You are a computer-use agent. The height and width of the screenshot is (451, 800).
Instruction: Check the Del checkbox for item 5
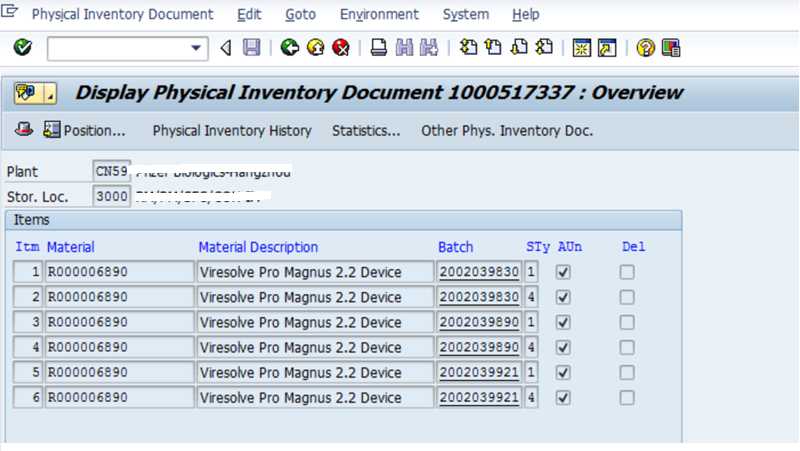tap(627, 372)
